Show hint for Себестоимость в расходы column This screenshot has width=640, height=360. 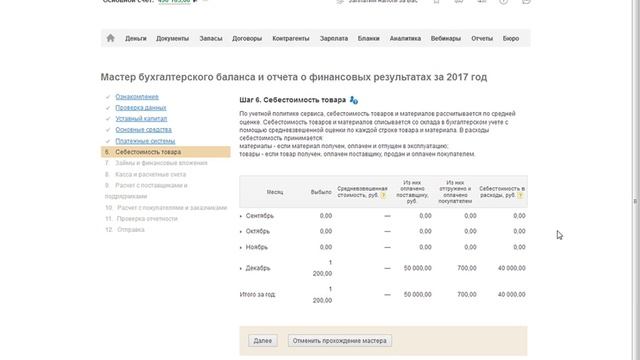(520, 196)
